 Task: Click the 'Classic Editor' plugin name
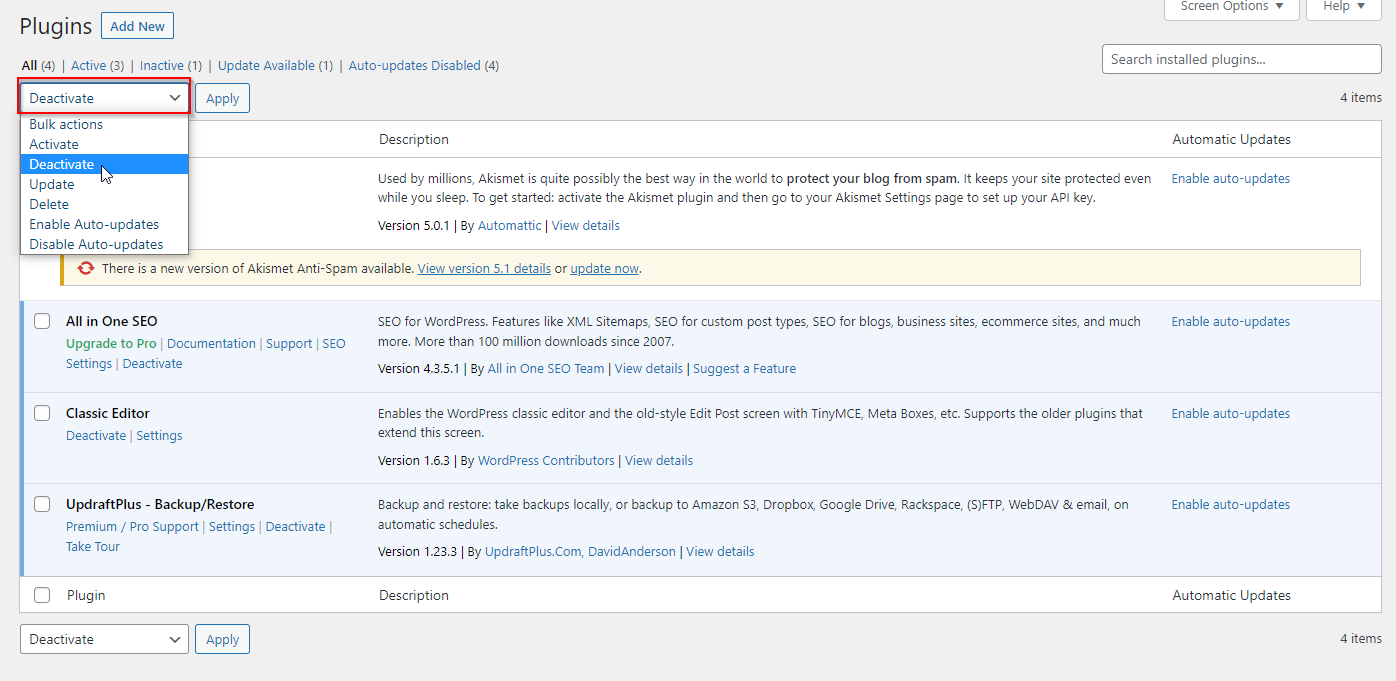(x=108, y=414)
